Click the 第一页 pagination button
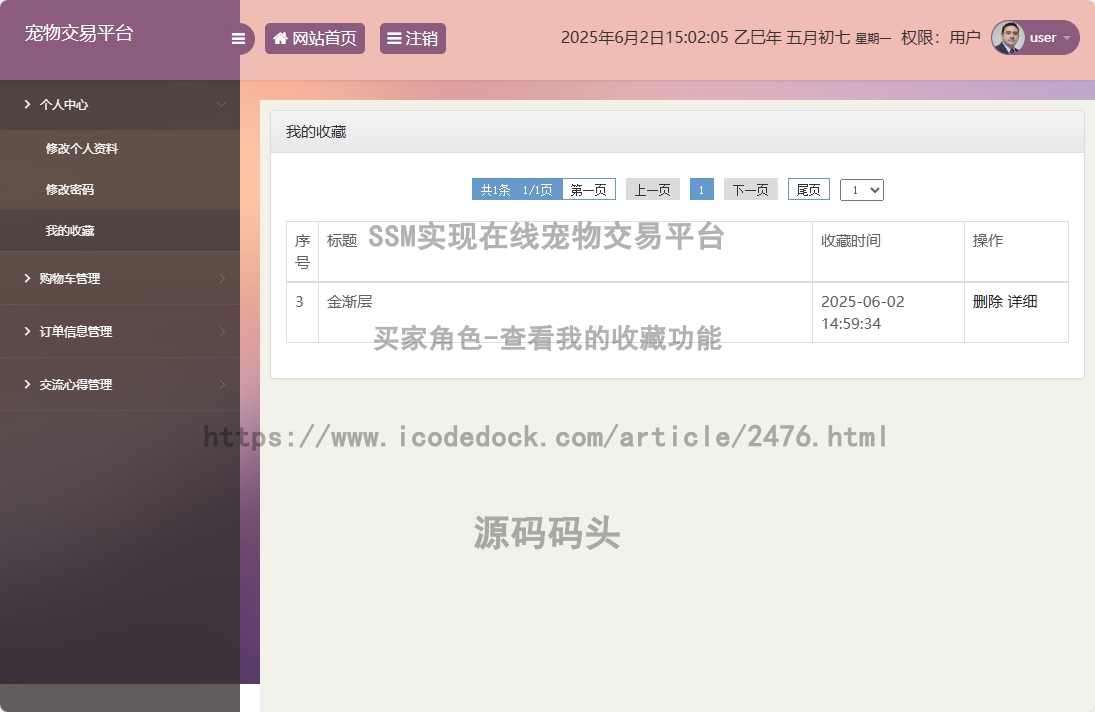 pos(589,190)
